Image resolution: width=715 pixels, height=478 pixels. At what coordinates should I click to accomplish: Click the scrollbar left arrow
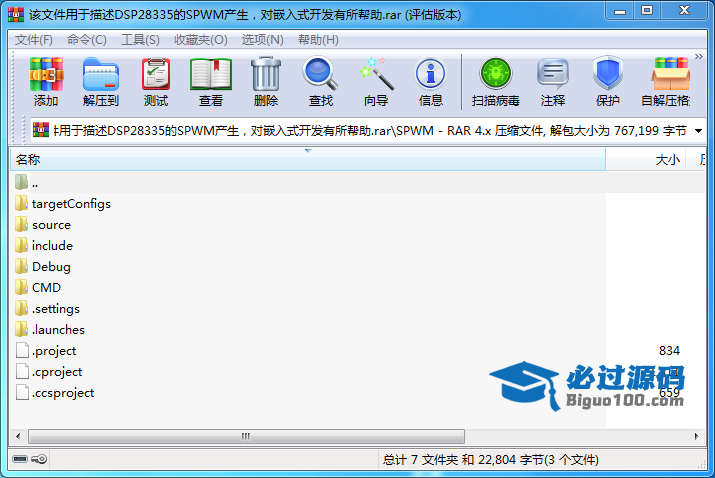[18, 436]
